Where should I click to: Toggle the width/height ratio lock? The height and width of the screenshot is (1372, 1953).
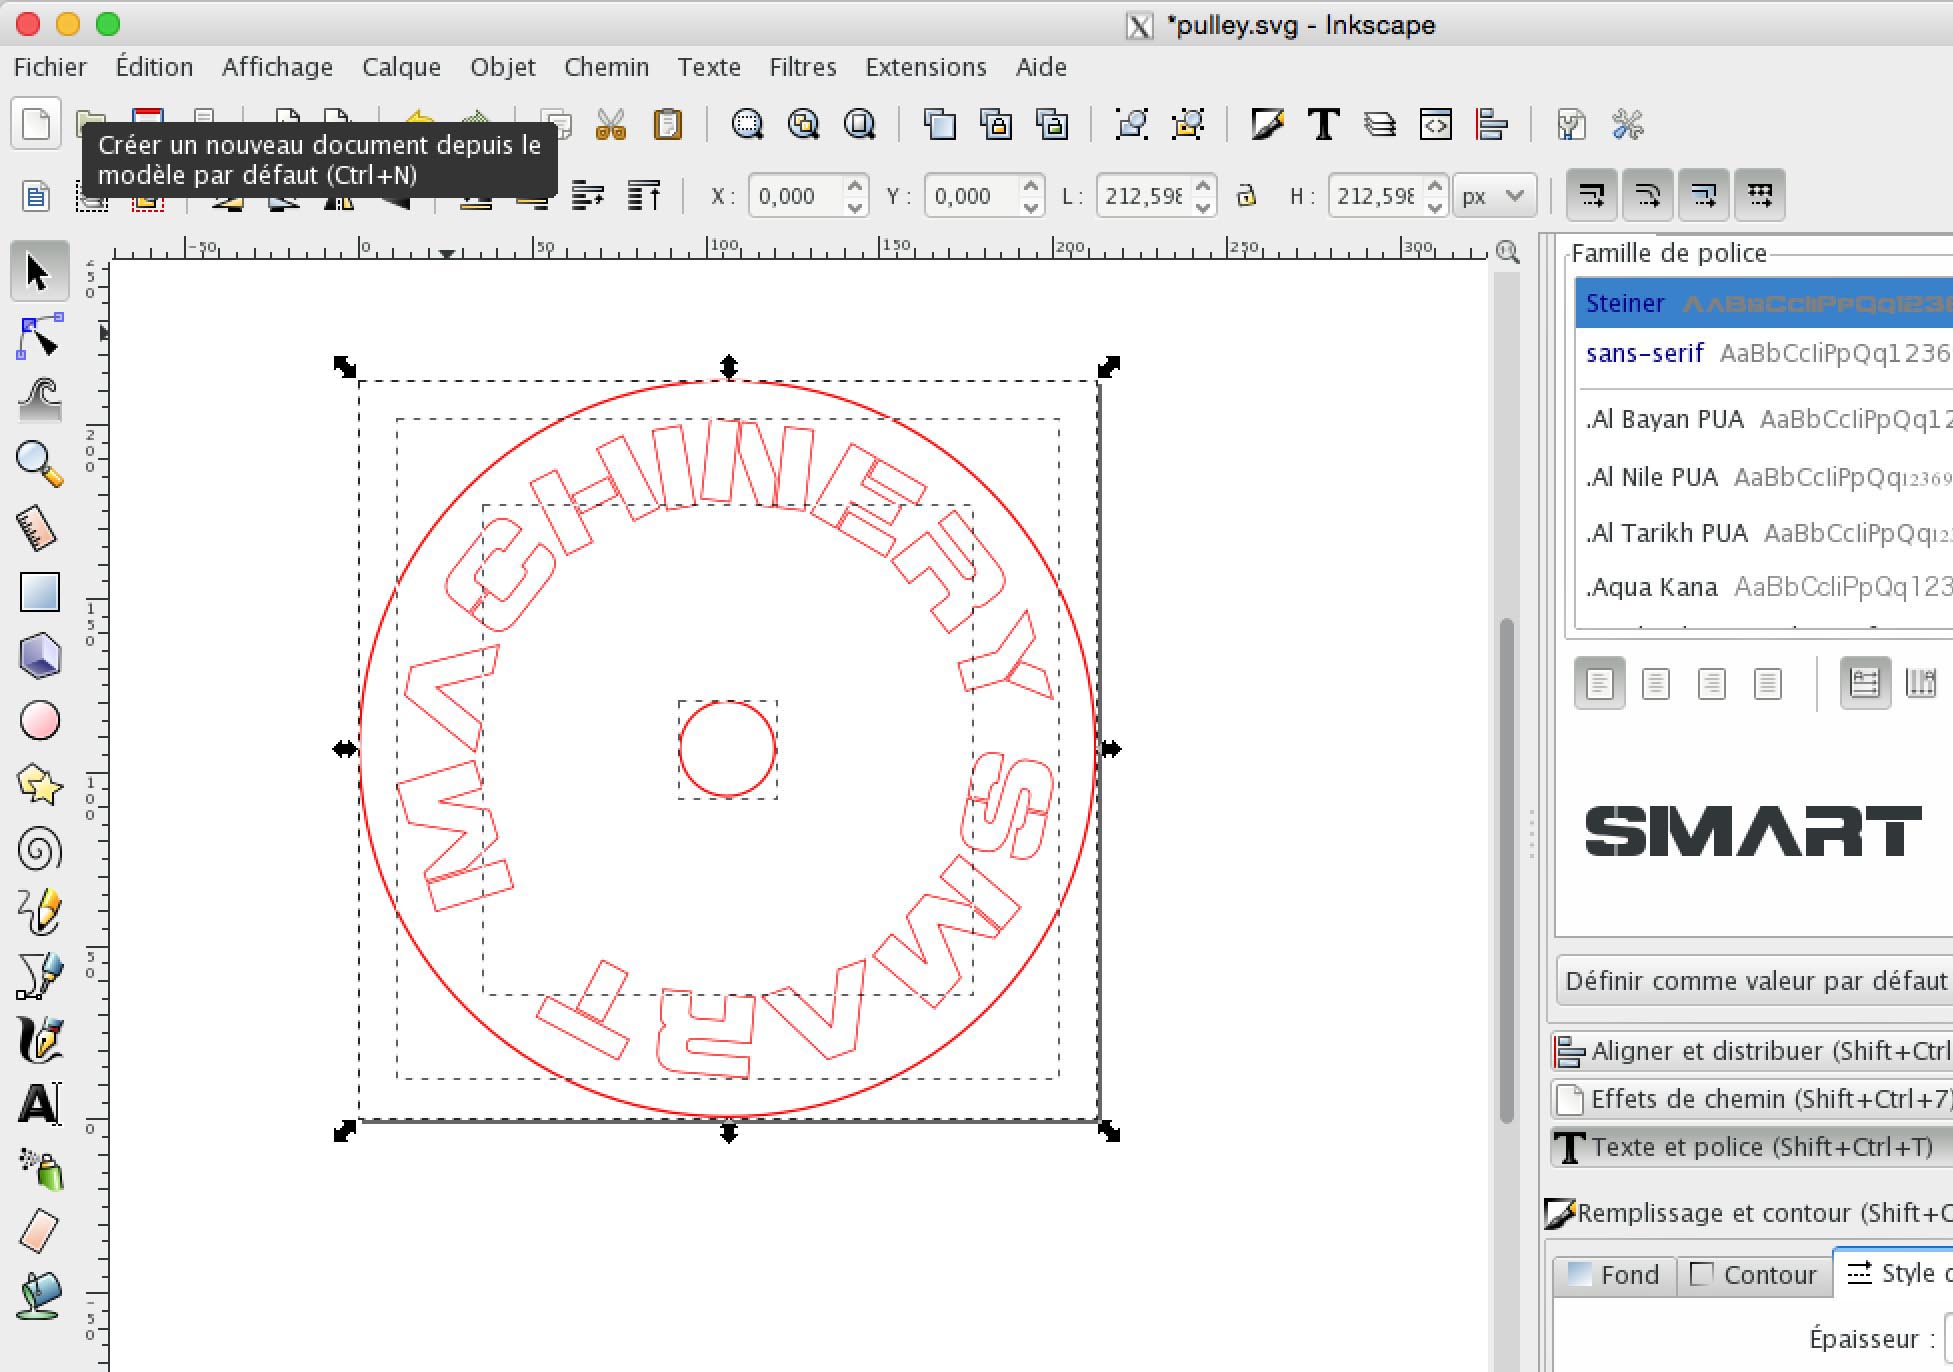coord(1246,195)
